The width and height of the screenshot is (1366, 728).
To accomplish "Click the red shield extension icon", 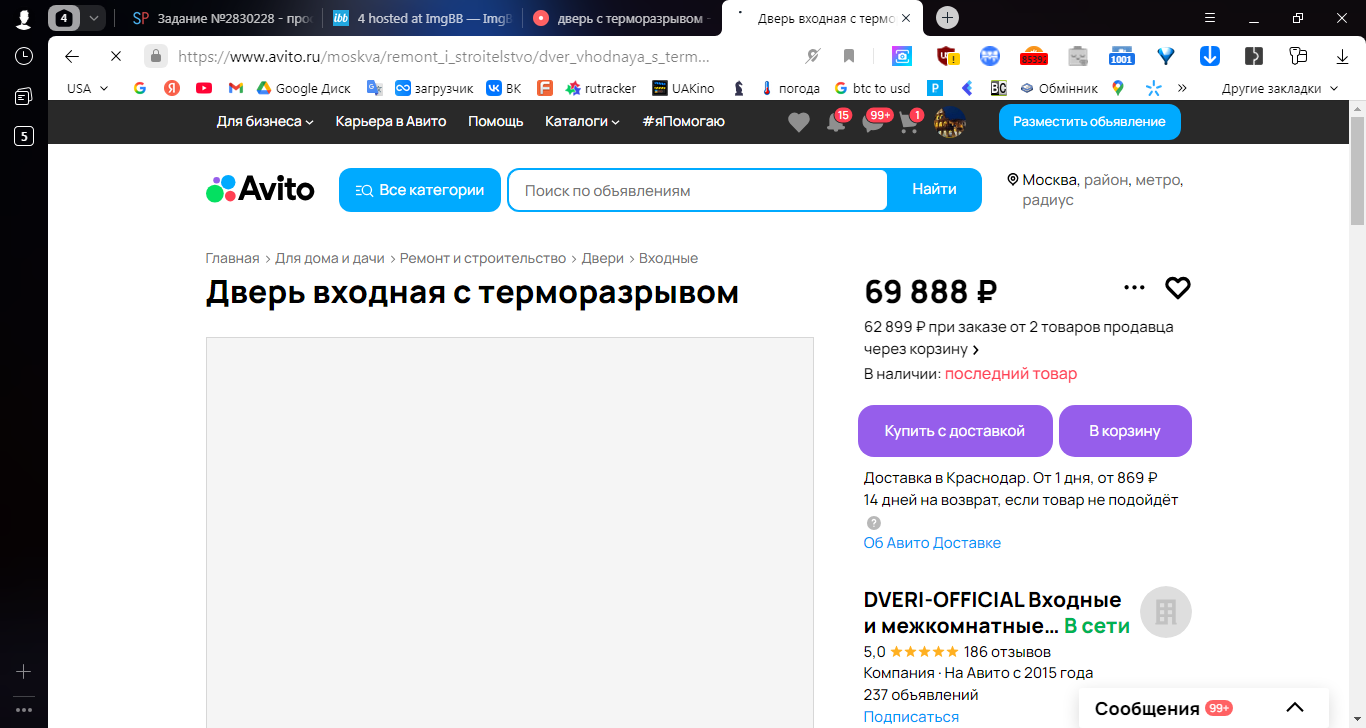I will point(947,56).
